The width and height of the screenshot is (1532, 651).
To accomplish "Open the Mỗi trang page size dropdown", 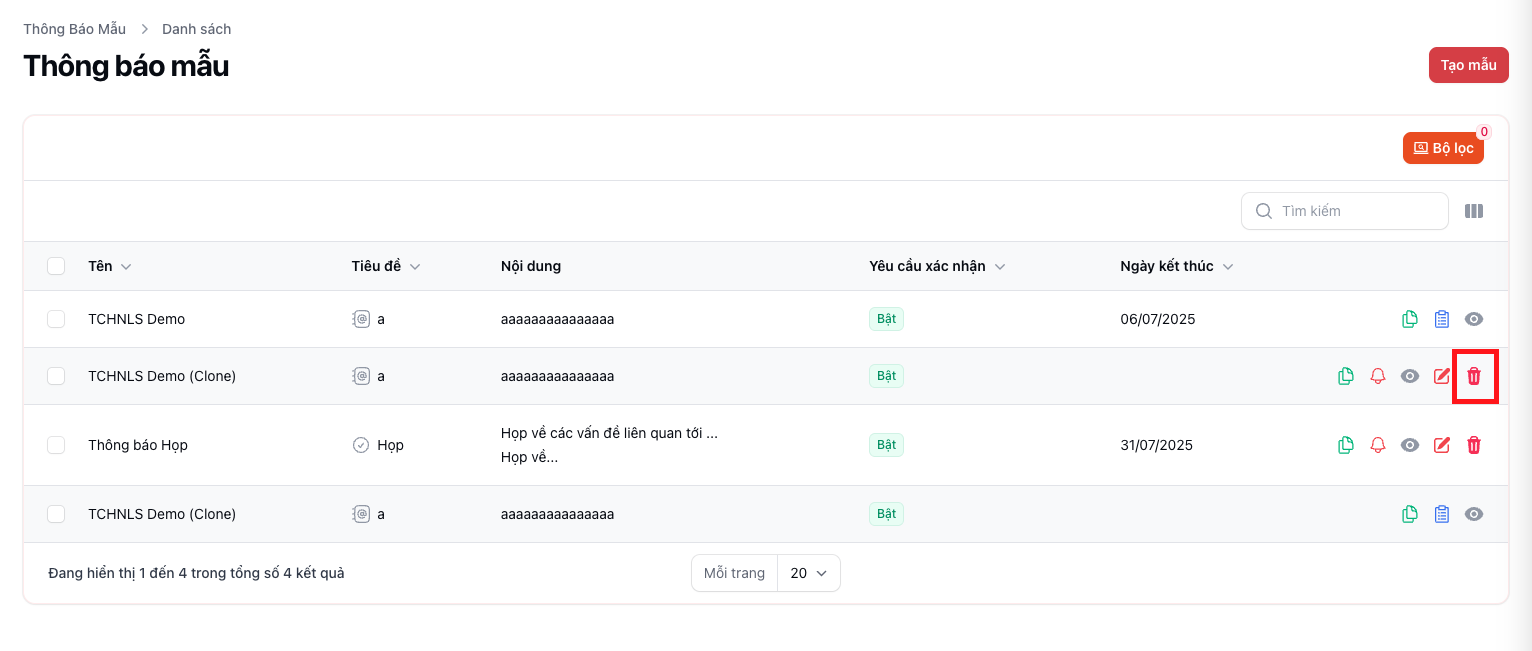I will click(808, 573).
